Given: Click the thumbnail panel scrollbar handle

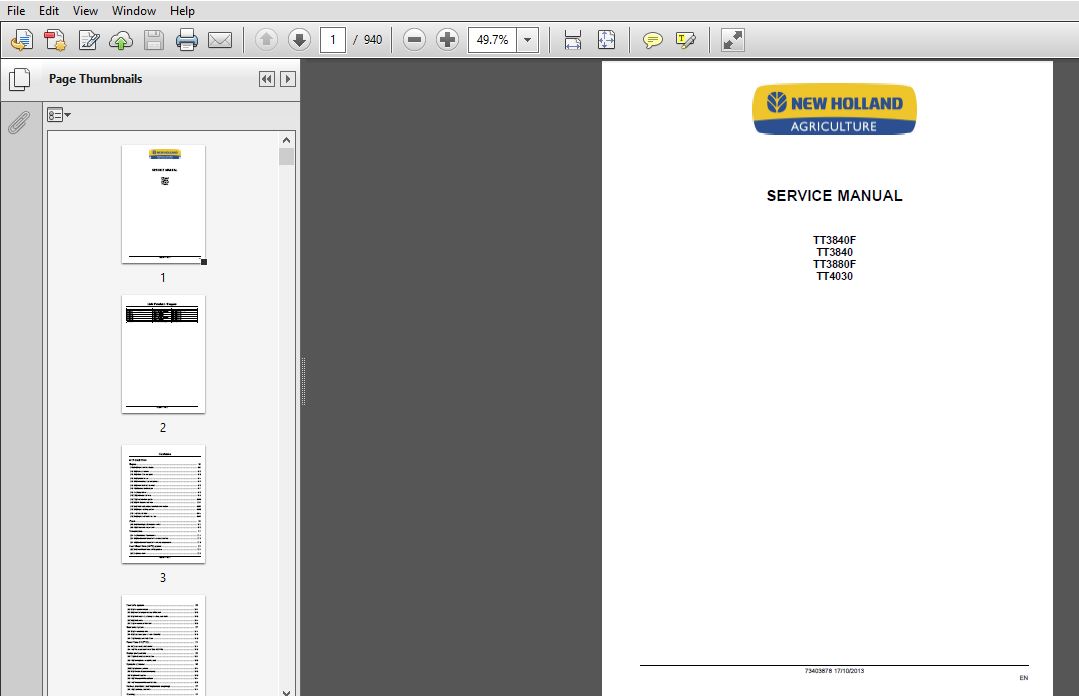Looking at the screenshot, I should [286, 157].
